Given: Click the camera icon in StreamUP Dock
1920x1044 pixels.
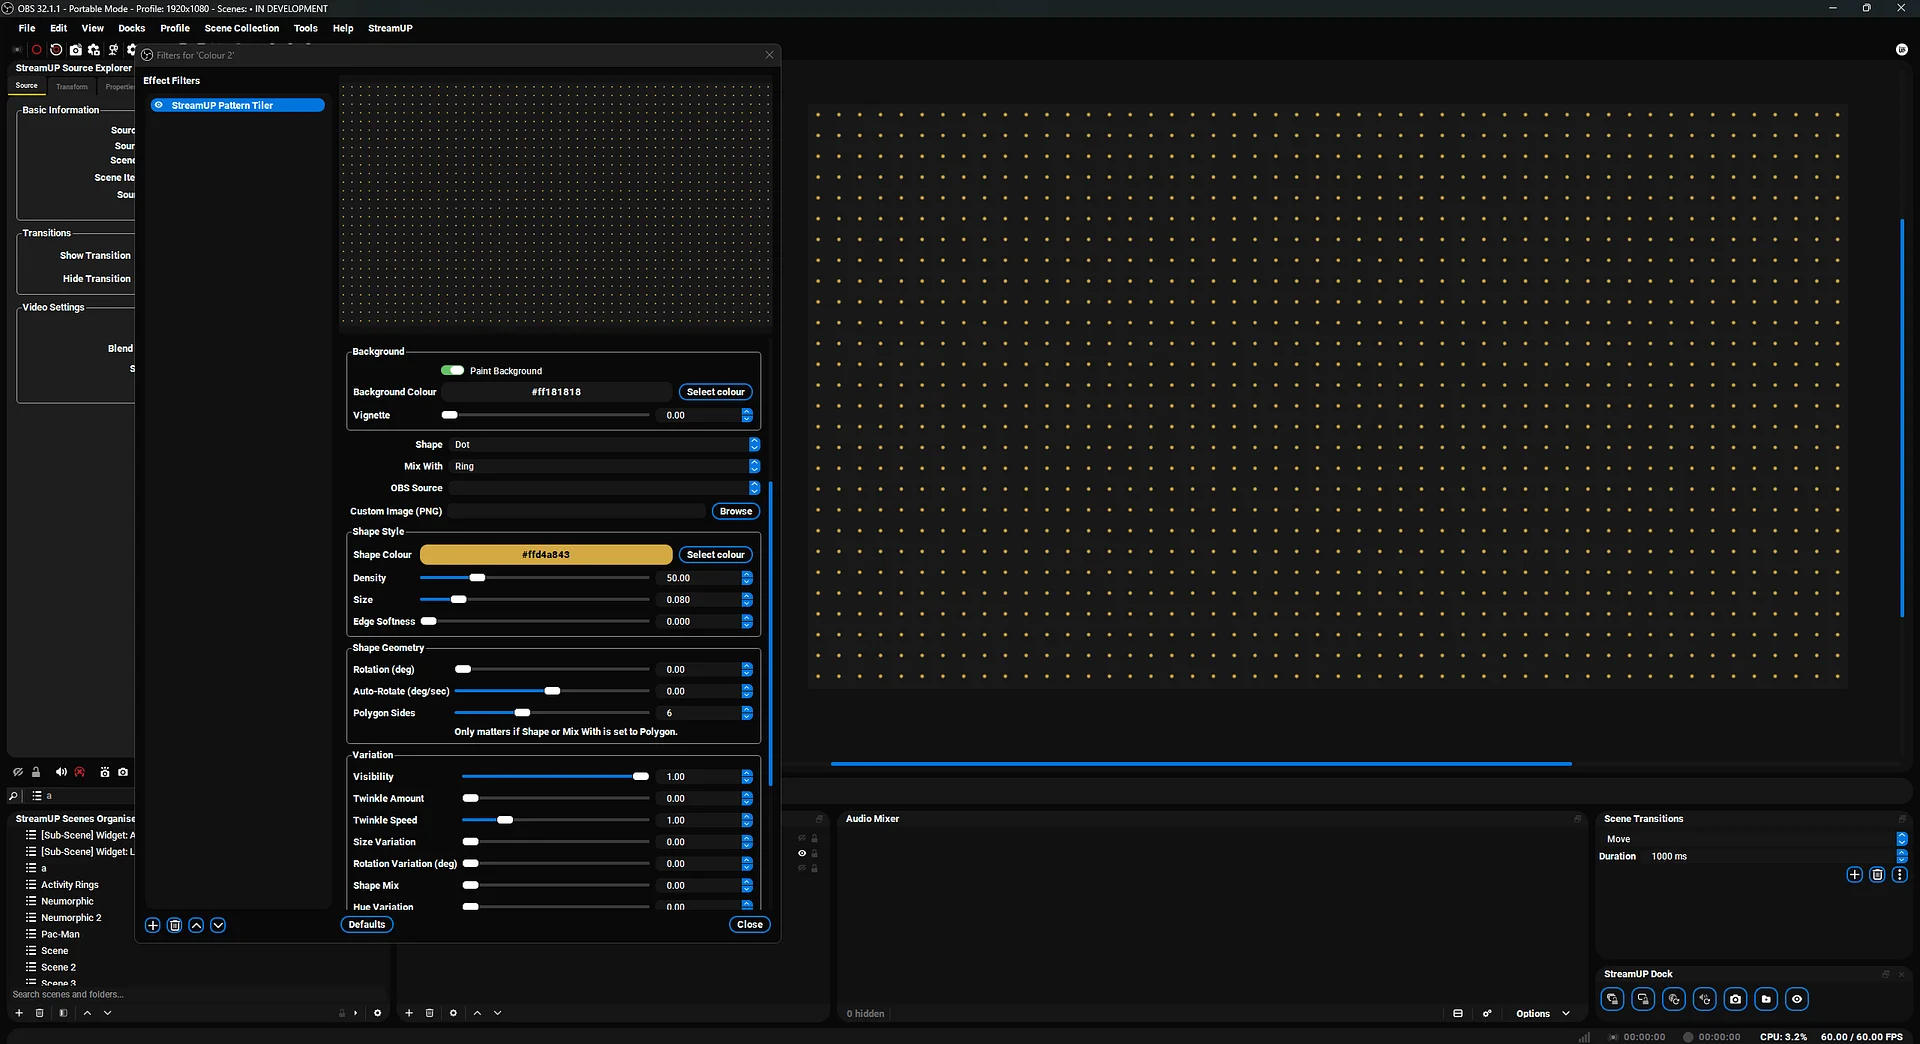Looking at the screenshot, I should click(1736, 999).
